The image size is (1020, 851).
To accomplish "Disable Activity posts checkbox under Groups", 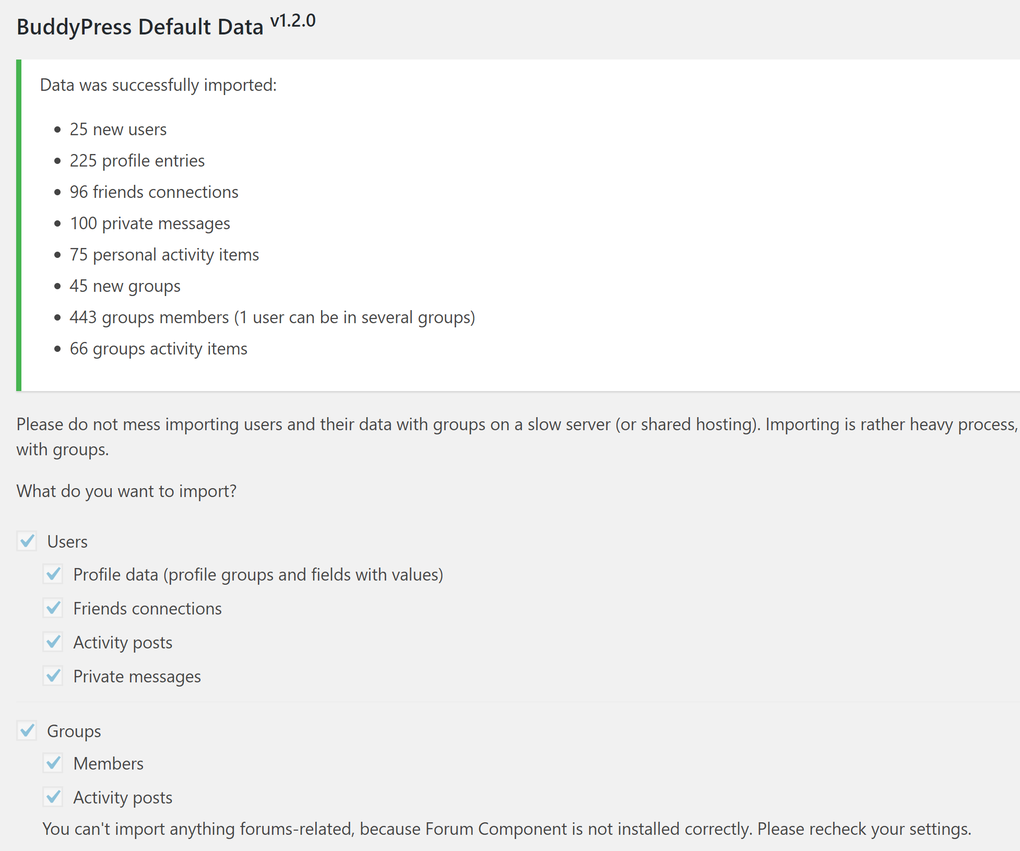I will [x=54, y=798].
